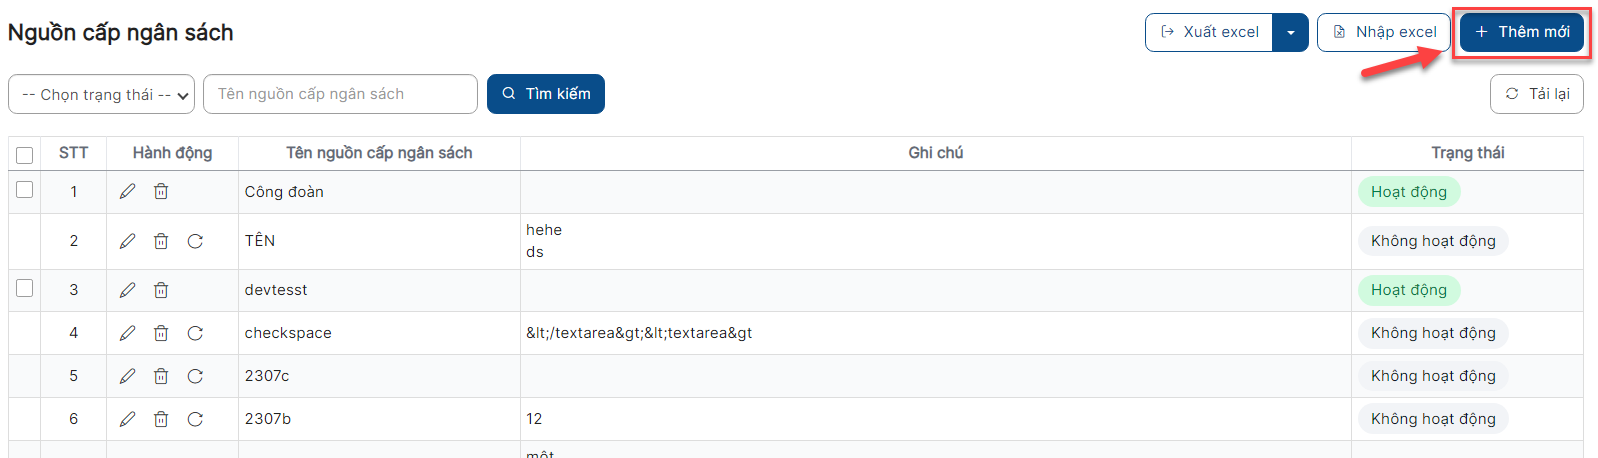Edit the devtesst row
Screen dimensions: 1598x458
[x=127, y=290]
